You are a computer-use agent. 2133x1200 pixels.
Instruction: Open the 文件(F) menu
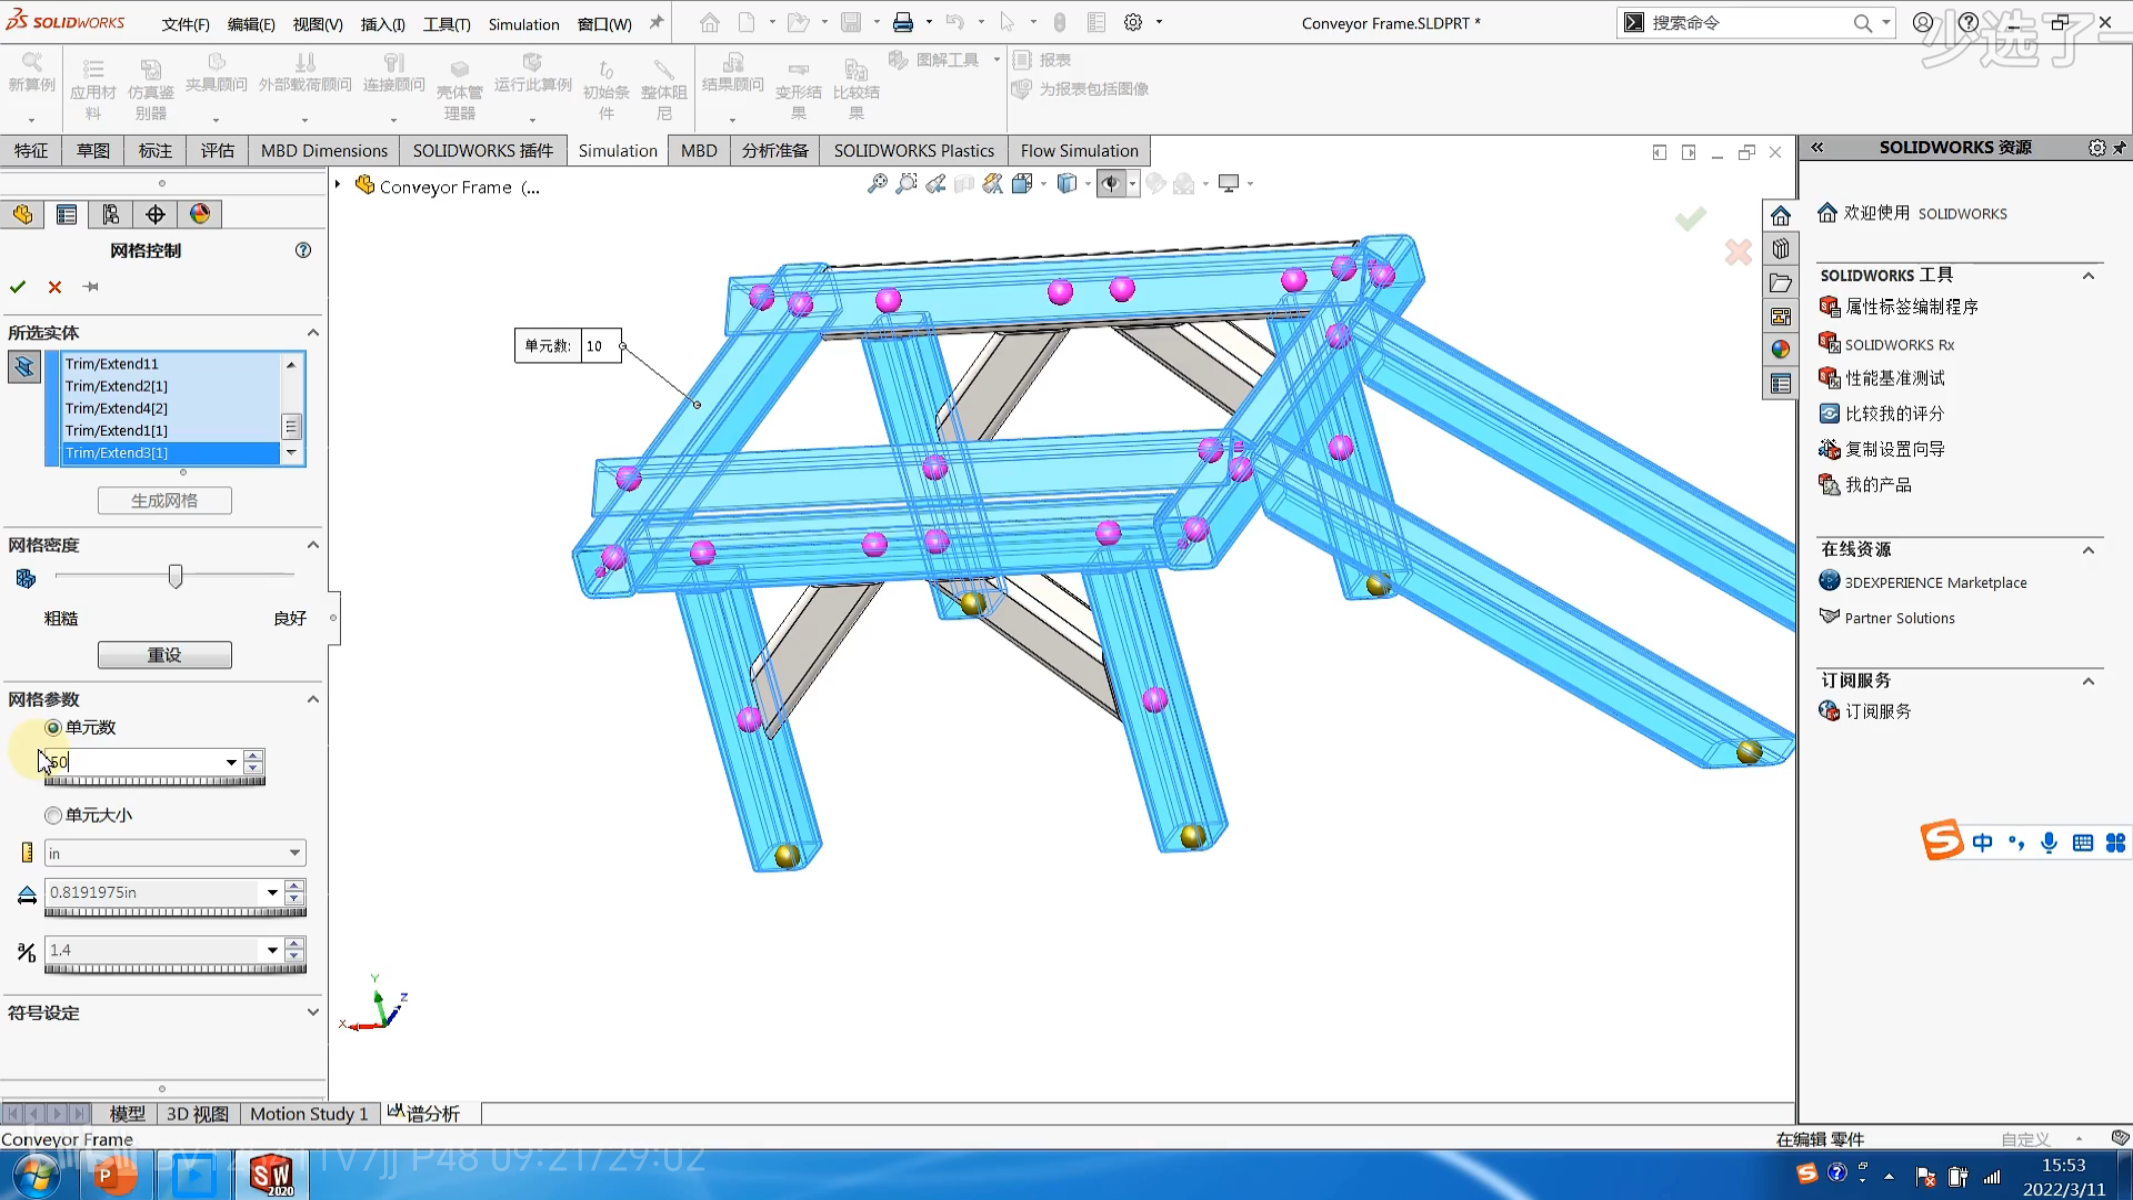186,24
